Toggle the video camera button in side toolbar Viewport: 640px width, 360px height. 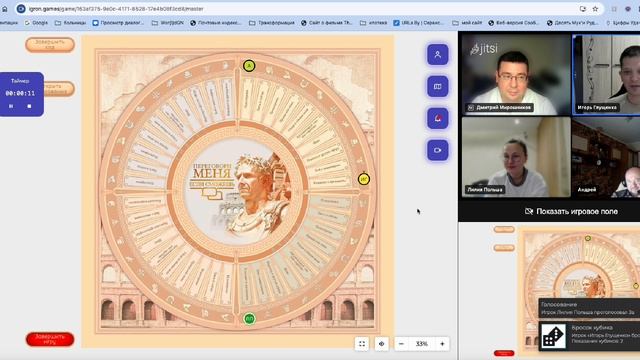pos(438,150)
